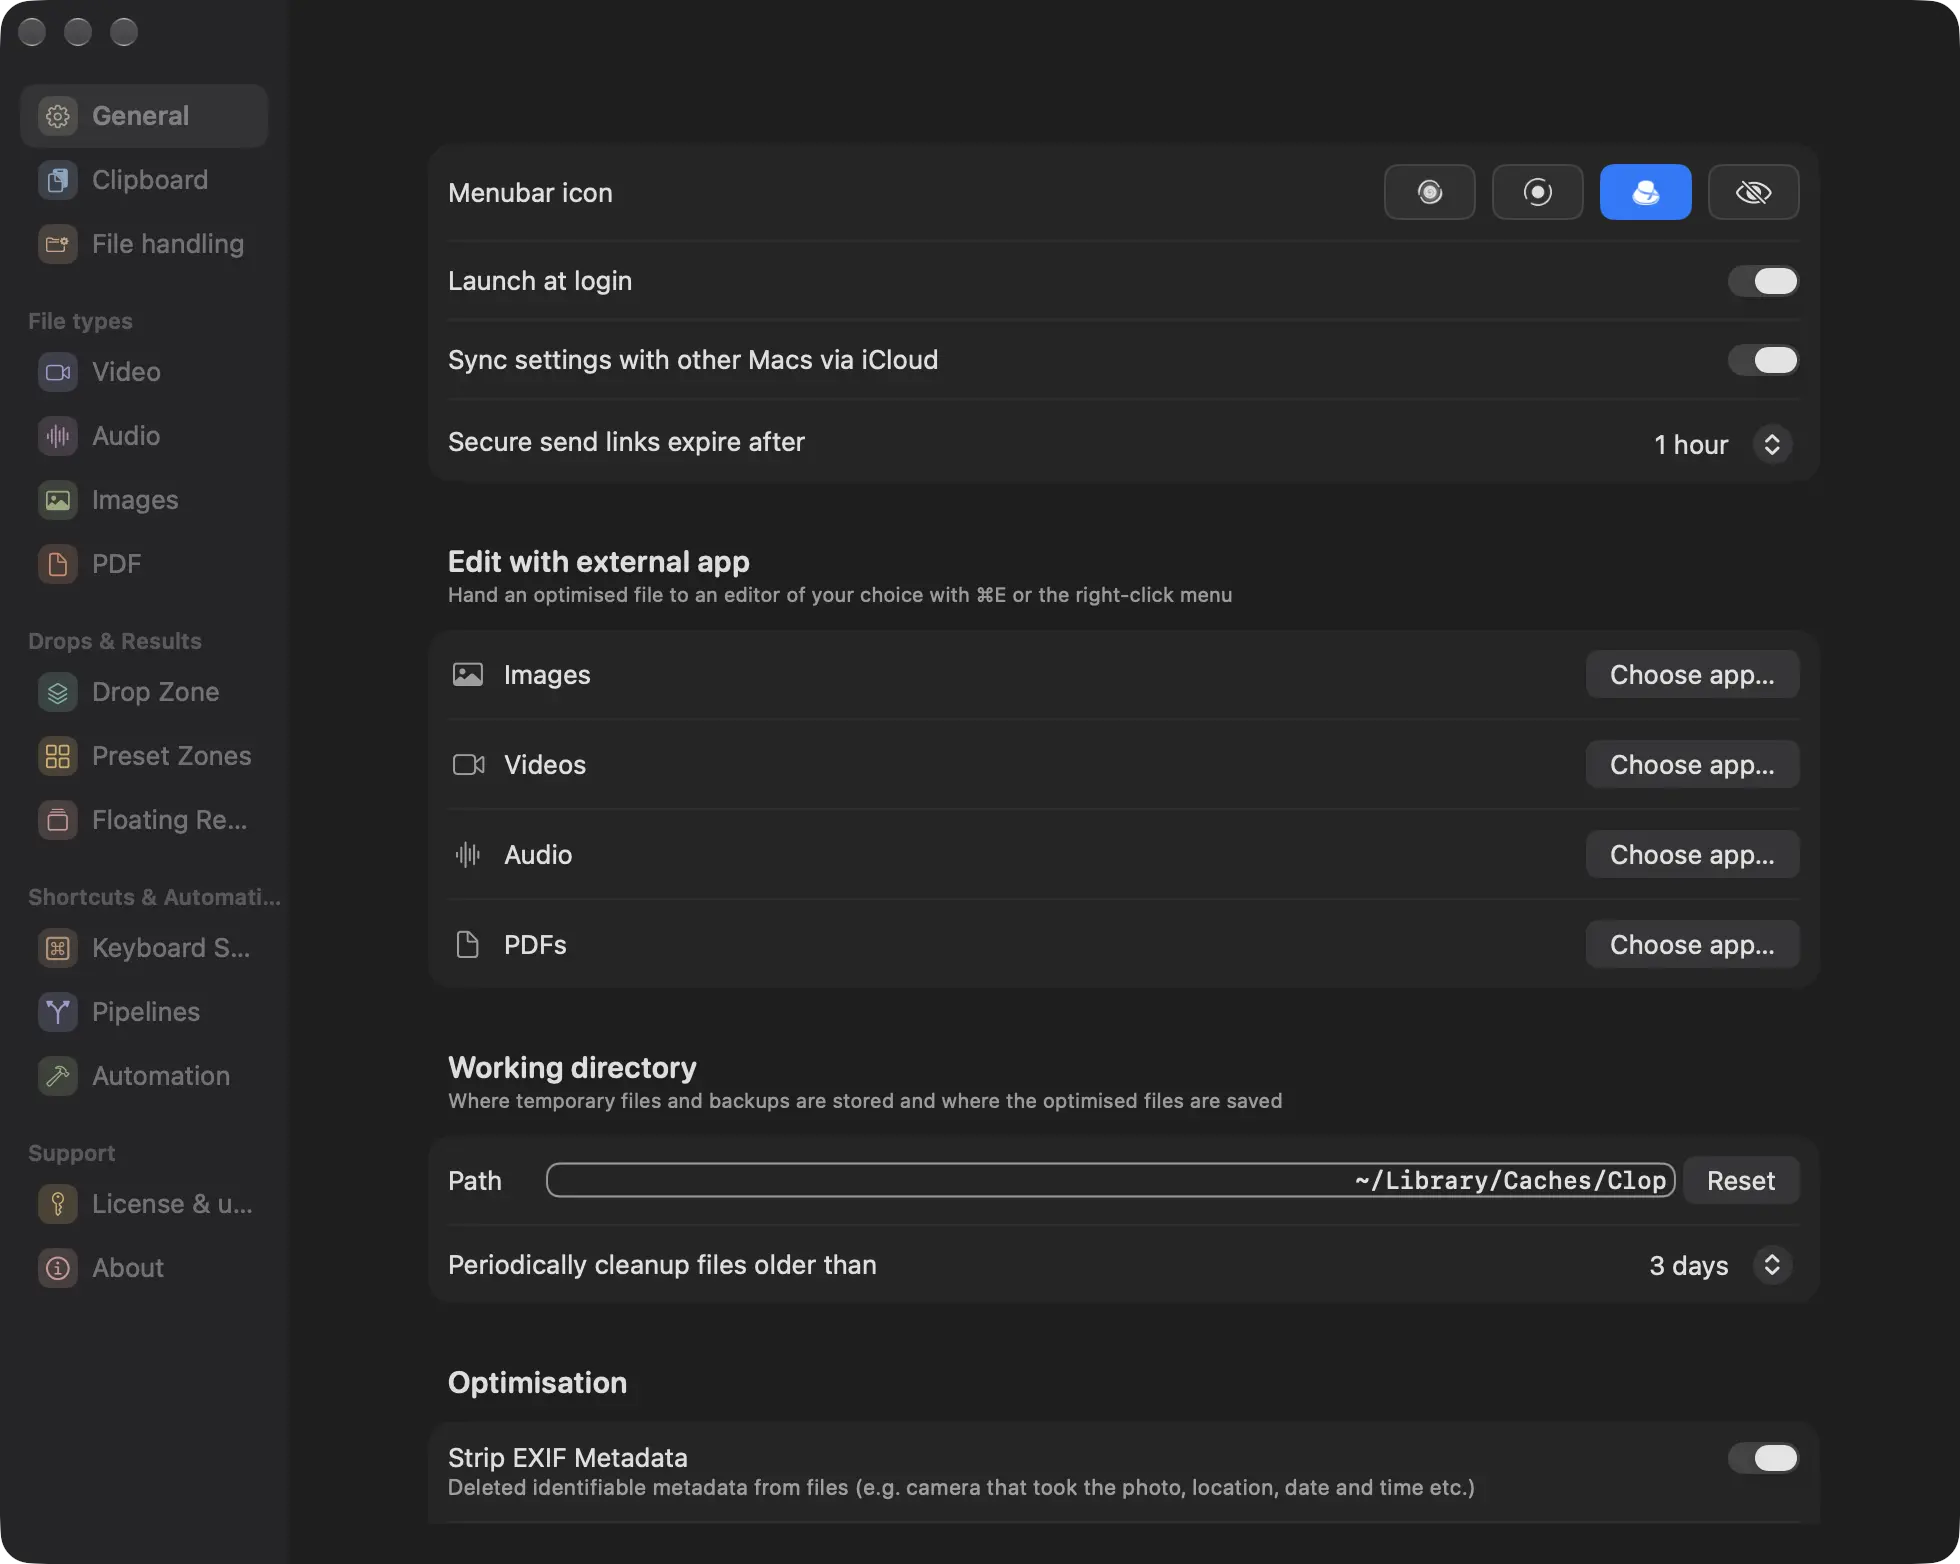The image size is (1960, 1564).
Task: Toggle Strip EXIF Metadata switch
Action: [1764, 1458]
